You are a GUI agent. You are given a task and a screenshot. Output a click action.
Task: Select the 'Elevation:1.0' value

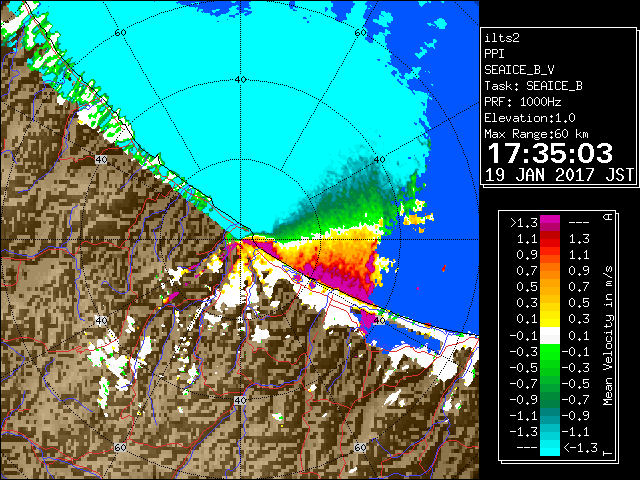530,118
